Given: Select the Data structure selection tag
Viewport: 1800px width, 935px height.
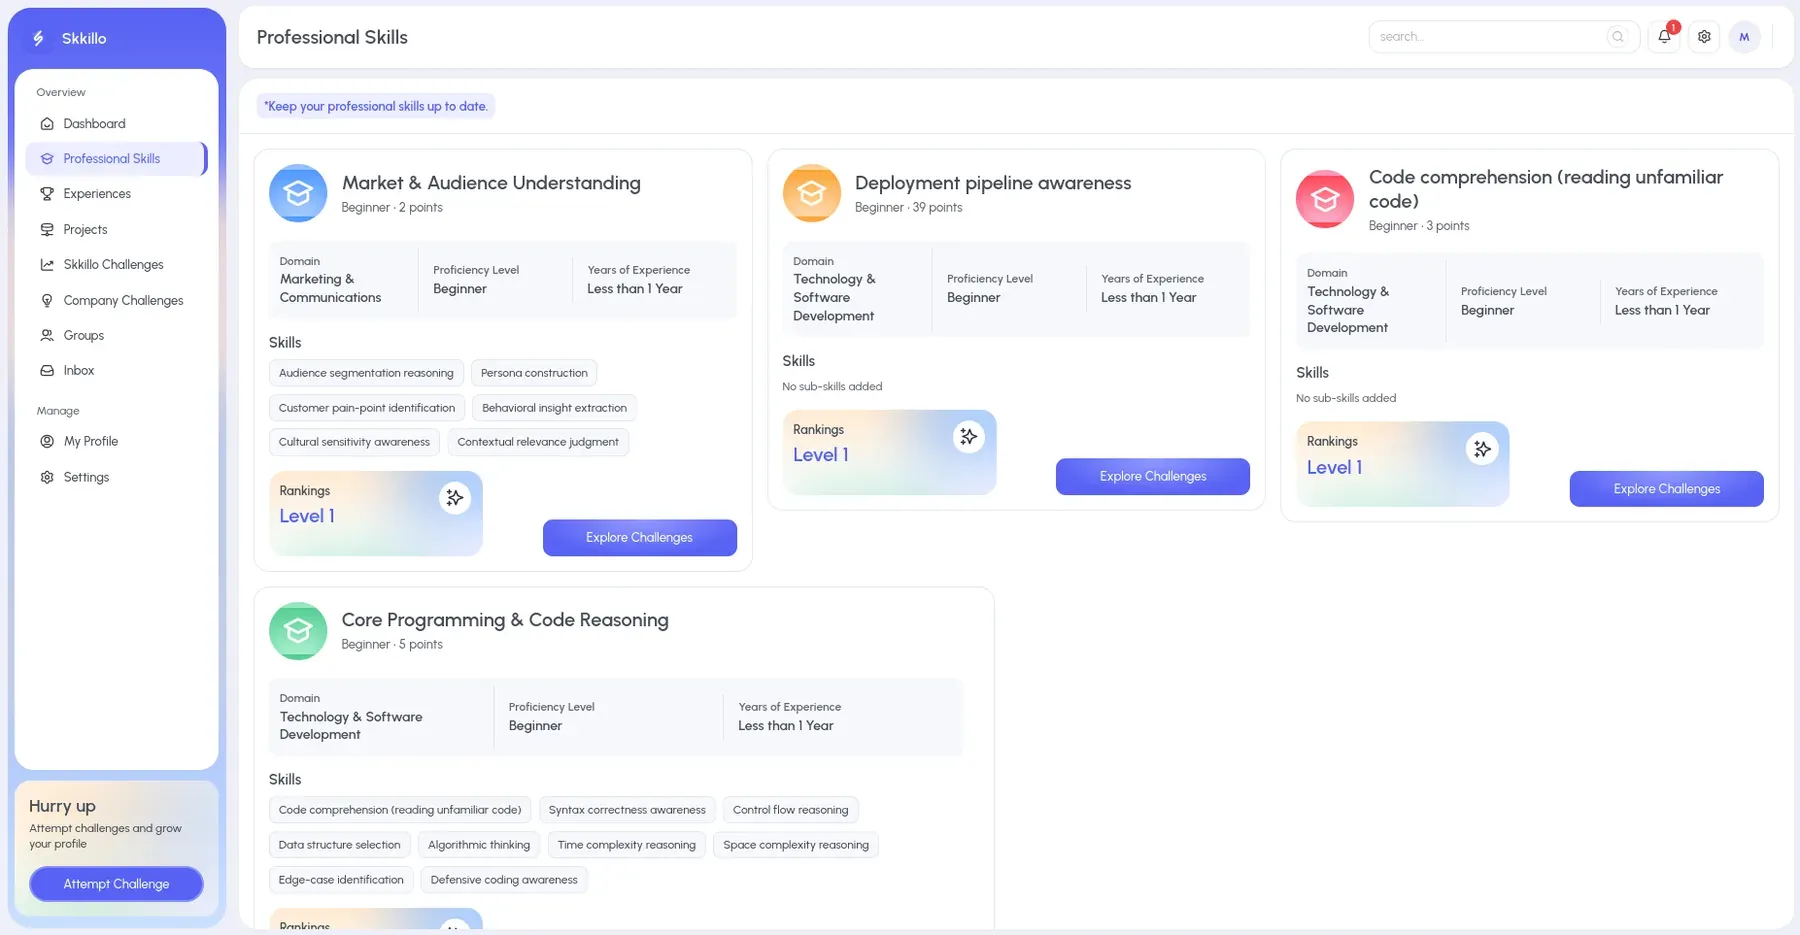Looking at the screenshot, I should click(340, 845).
